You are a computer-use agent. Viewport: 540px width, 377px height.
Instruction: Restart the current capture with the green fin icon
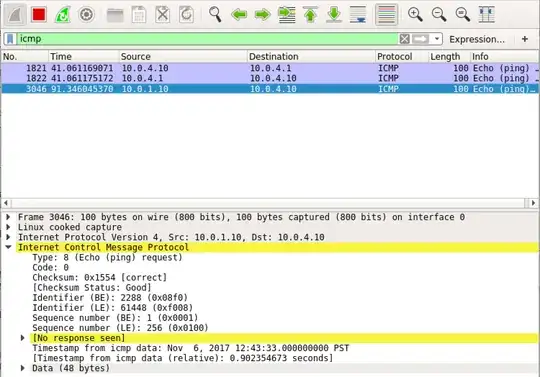tap(63, 15)
